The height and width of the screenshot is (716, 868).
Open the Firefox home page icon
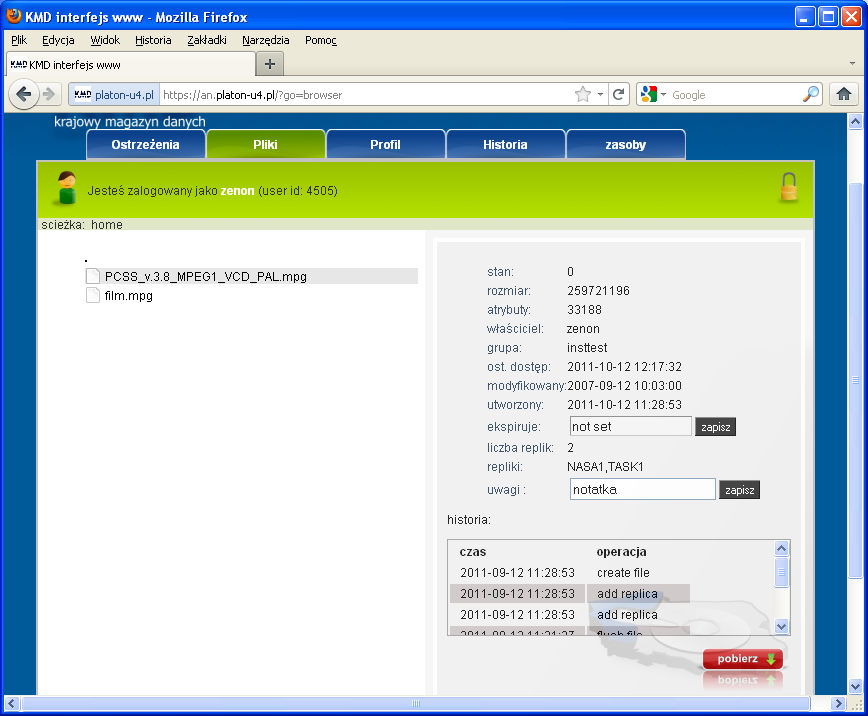[x=844, y=95]
